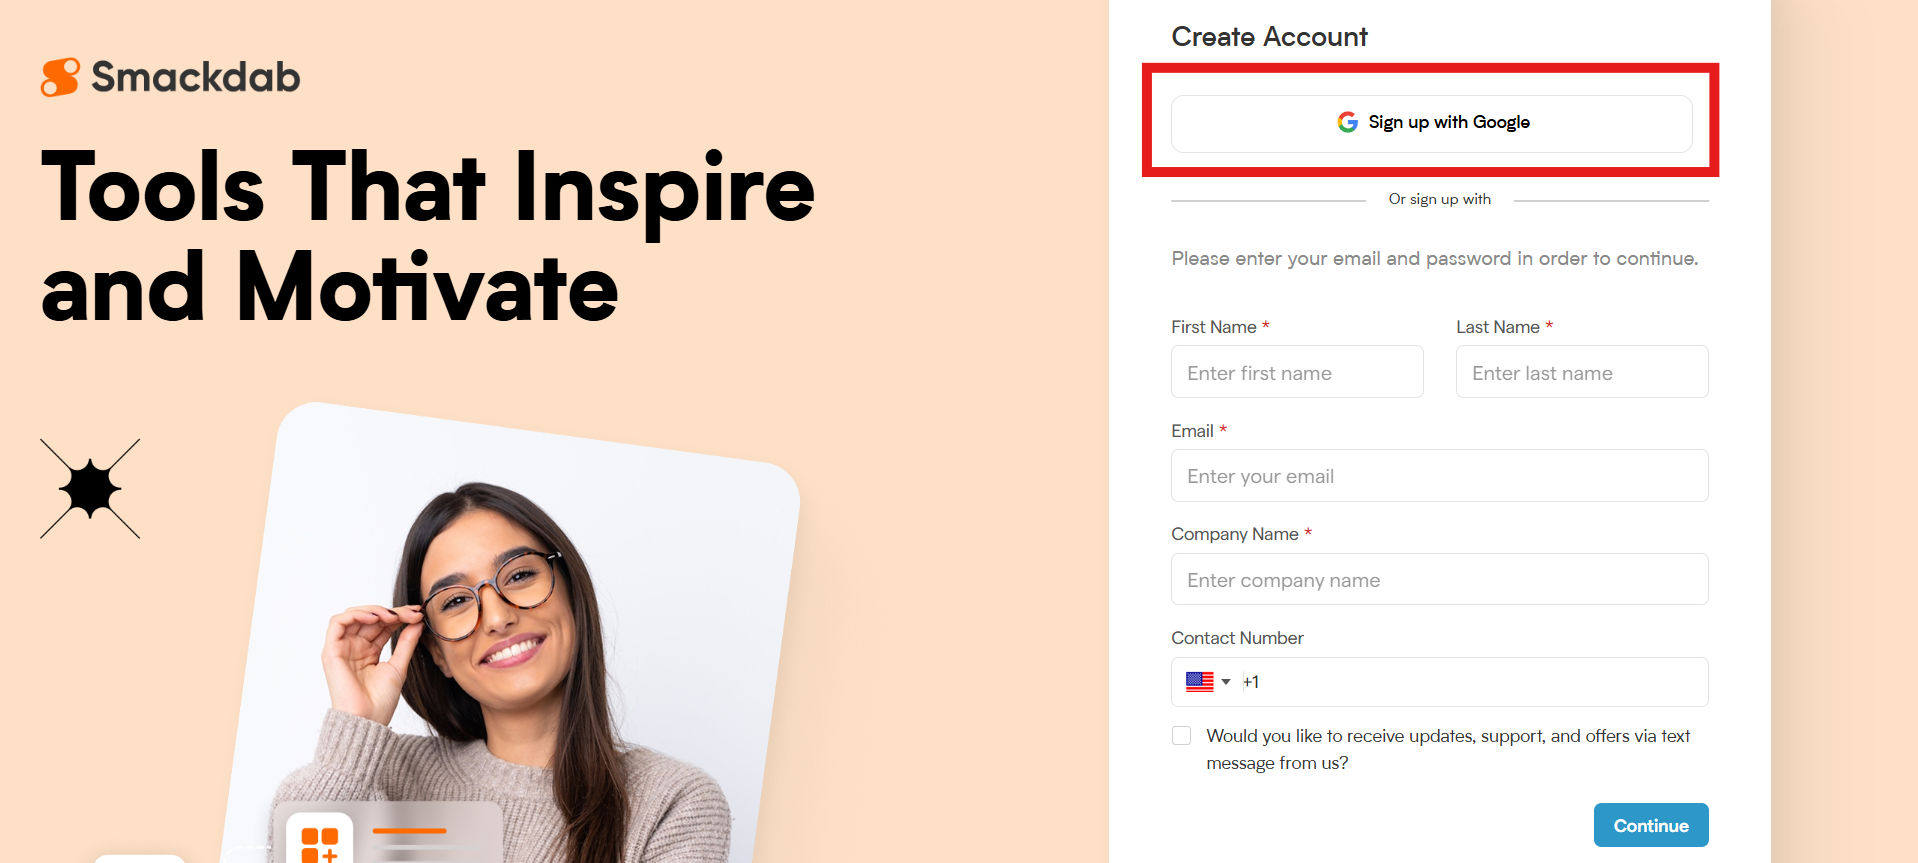Screen dimensions: 1918x863
Task: Enable the text message updates checkbox
Action: click(x=1181, y=736)
